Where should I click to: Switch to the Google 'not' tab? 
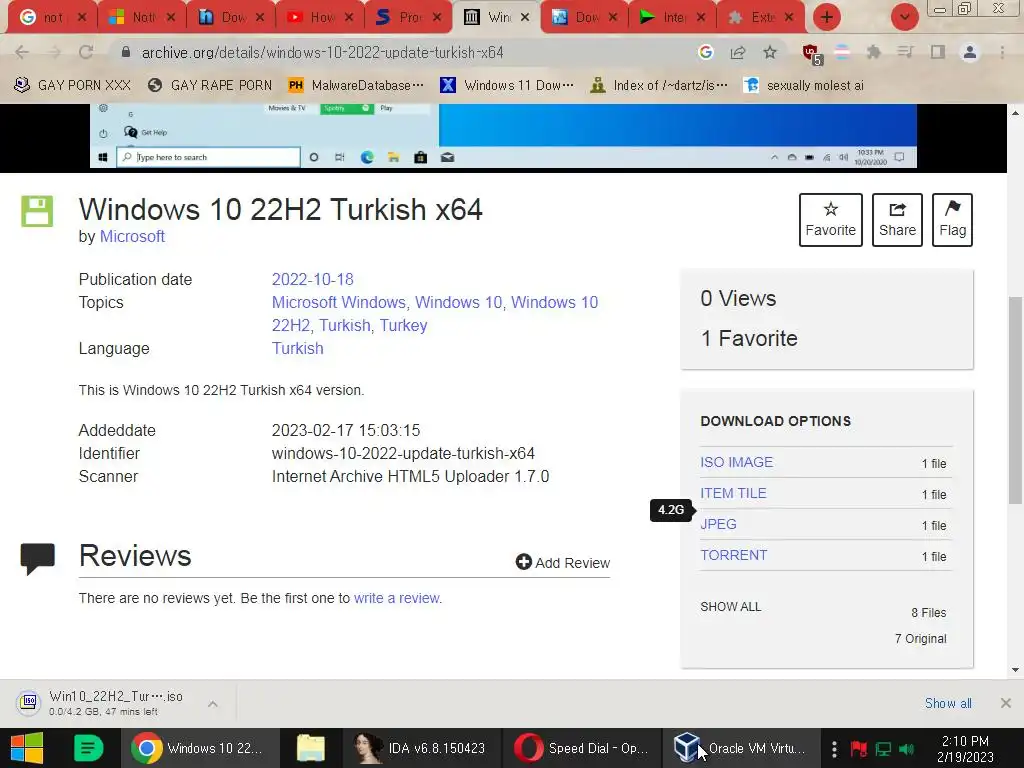tap(52, 17)
